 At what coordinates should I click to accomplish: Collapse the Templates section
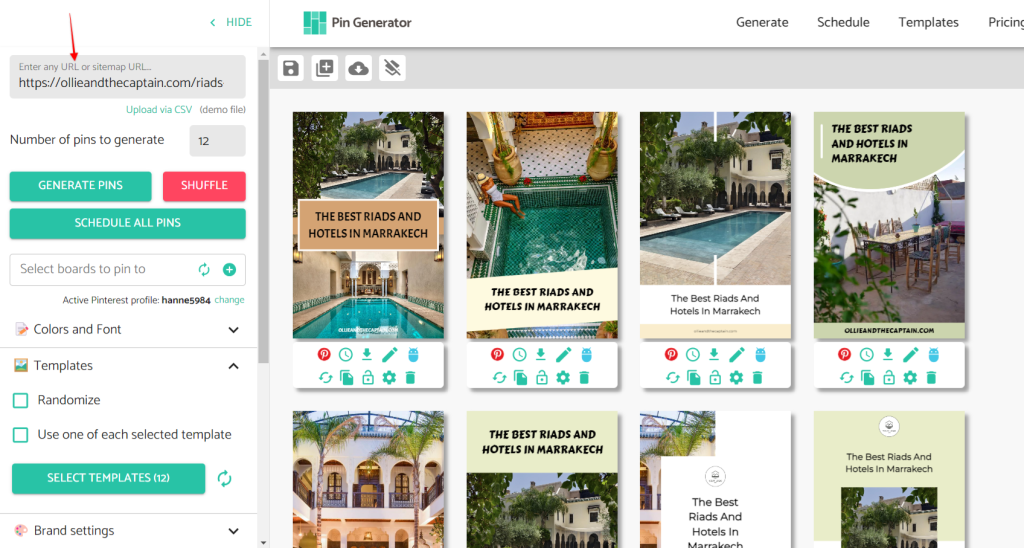point(233,366)
